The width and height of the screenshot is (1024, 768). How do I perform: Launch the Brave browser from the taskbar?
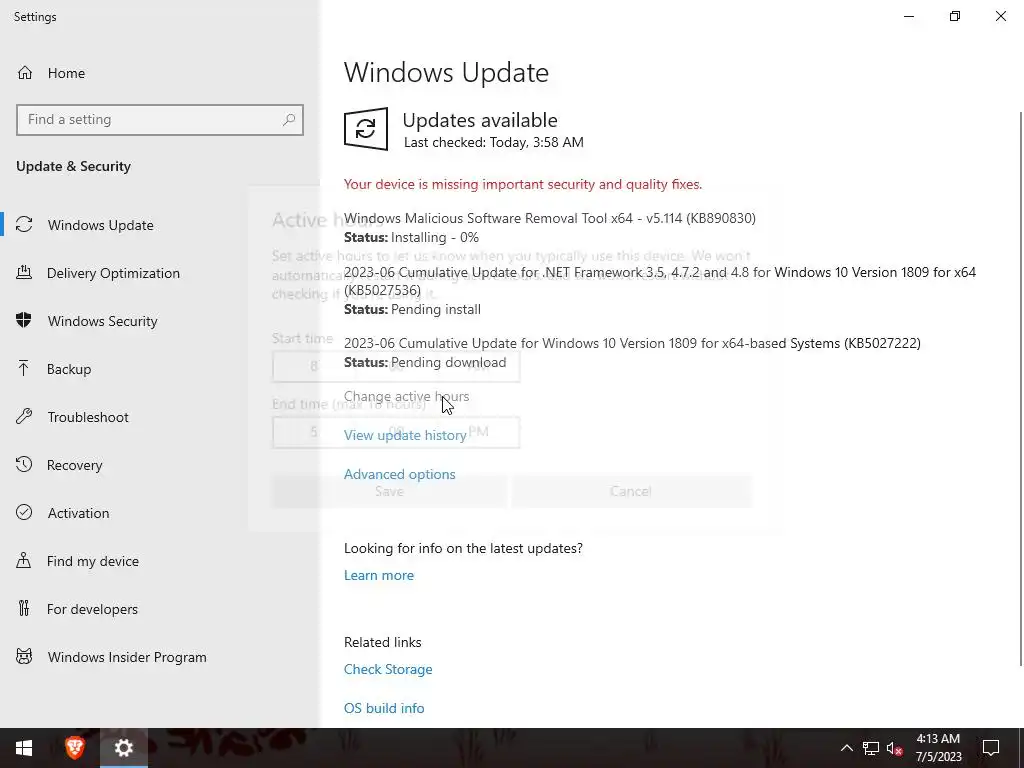(74, 748)
